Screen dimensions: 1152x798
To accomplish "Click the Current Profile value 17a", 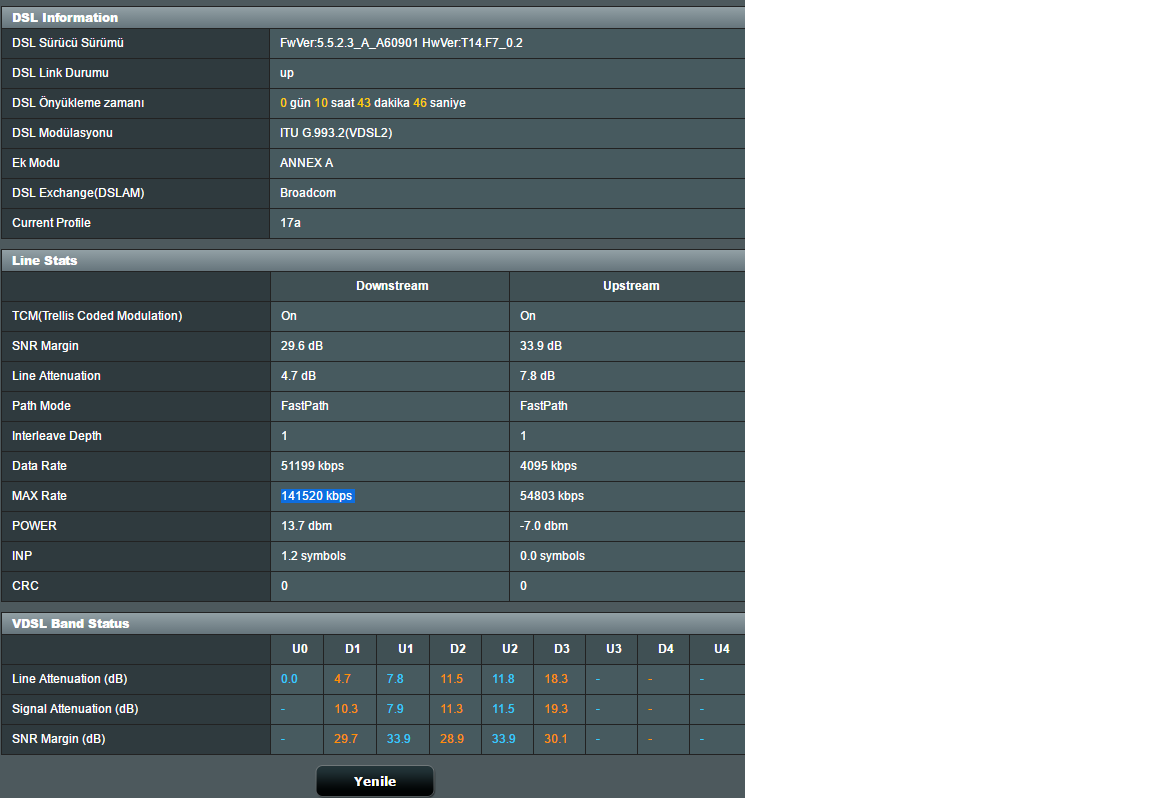I will pos(290,223).
